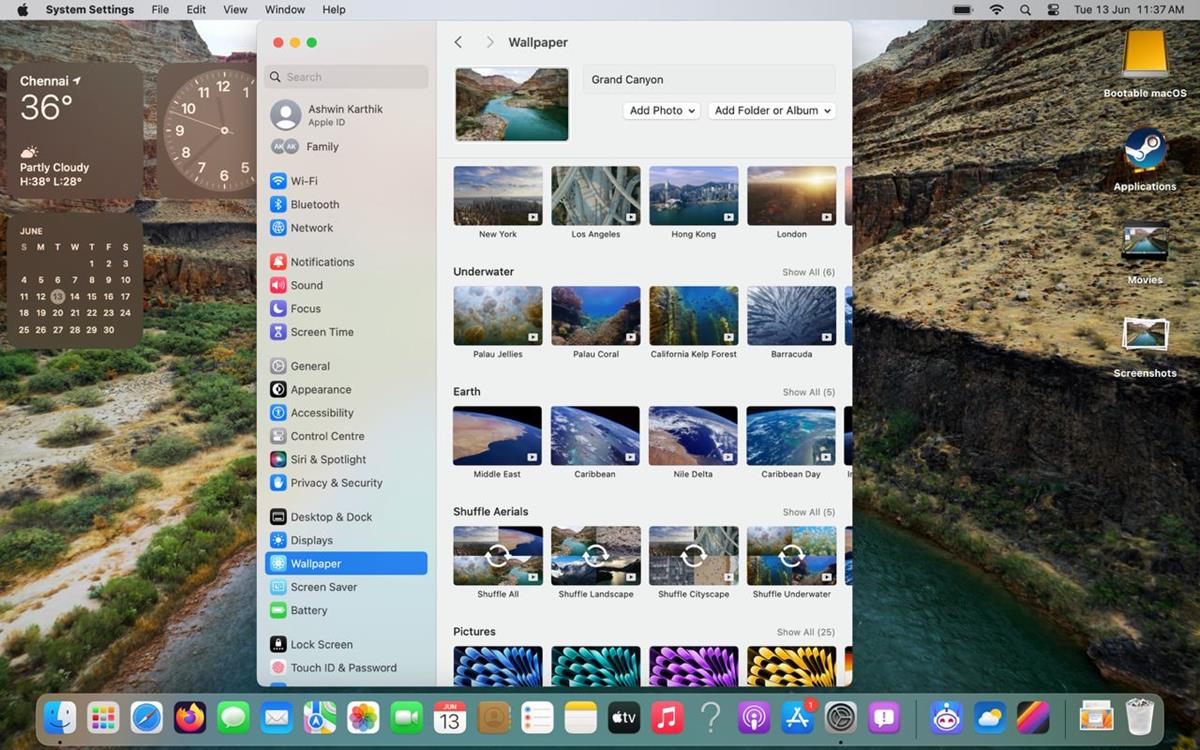This screenshot has width=1200, height=750.
Task: Open the Add Folder or Album dropdown
Action: click(x=772, y=111)
